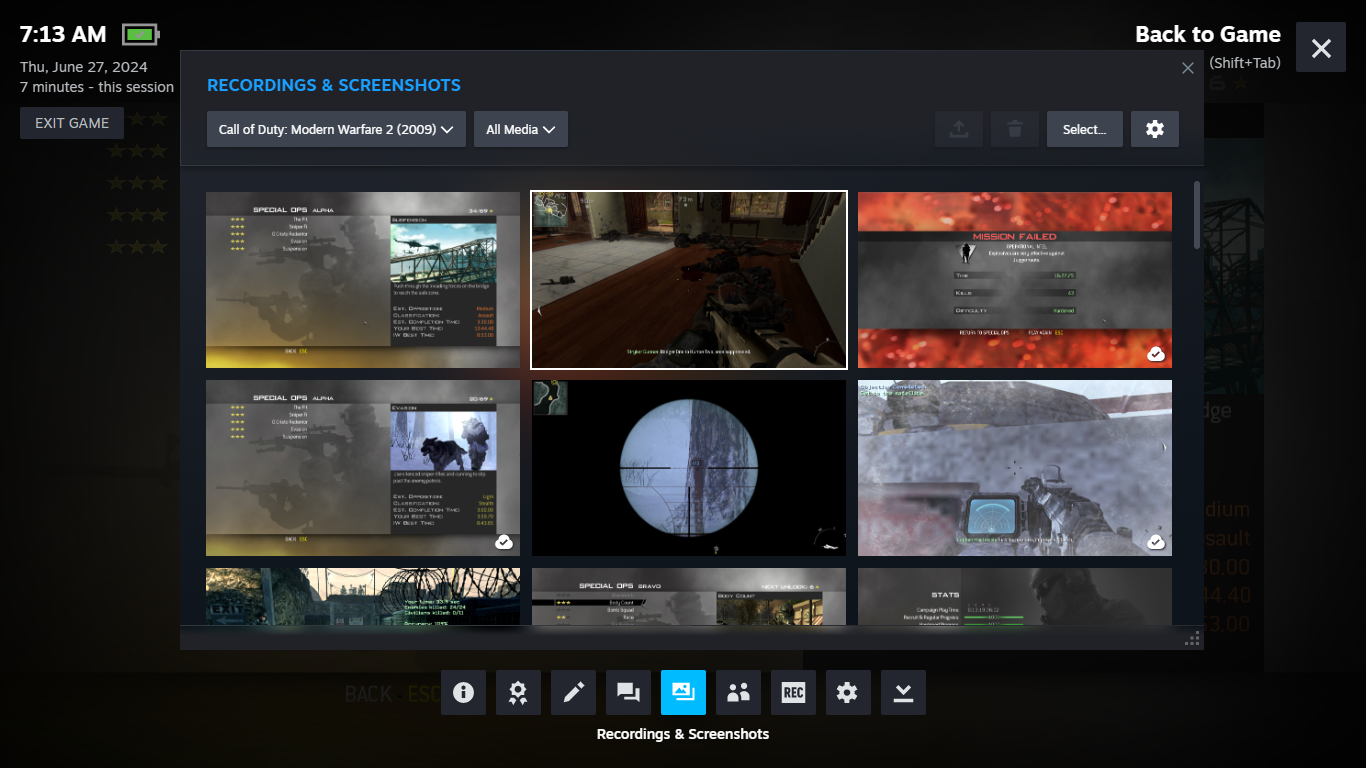This screenshot has height=768, width=1366.
Task: Click the panel resize grip corner
Action: coord(1192,638)
